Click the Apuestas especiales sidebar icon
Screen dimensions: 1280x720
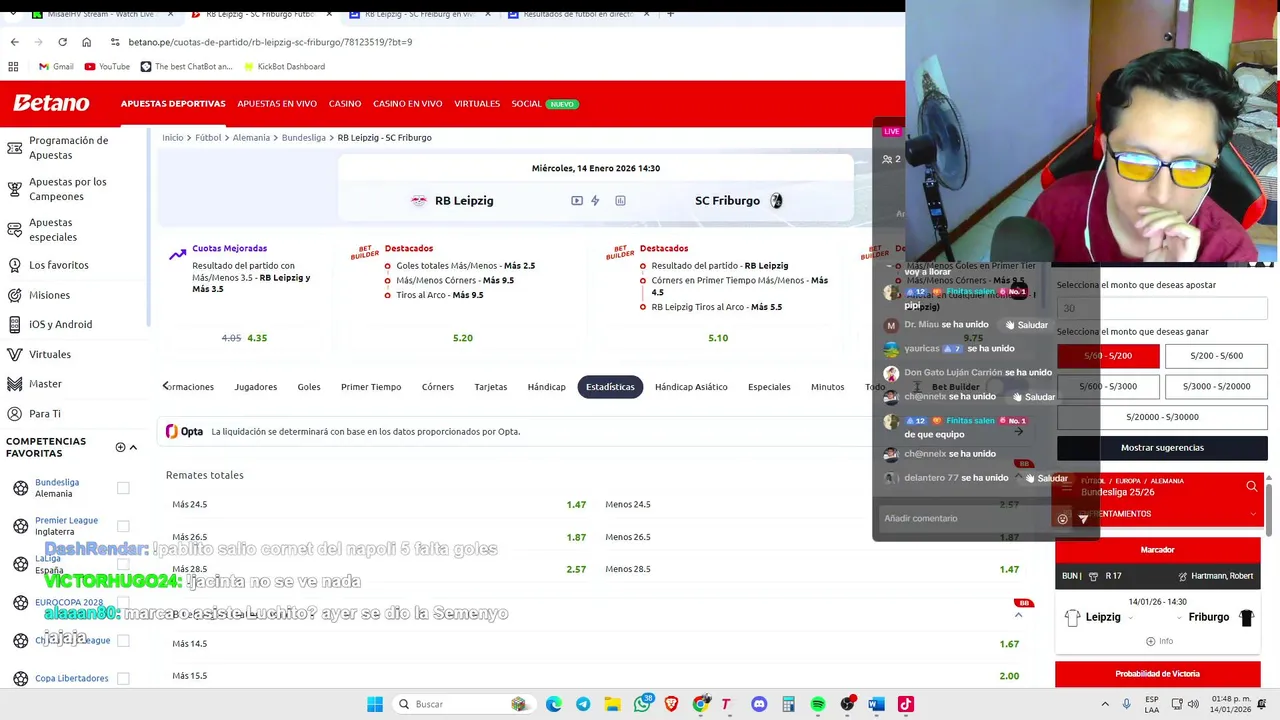pyautogui.click(x=14, y=230)
